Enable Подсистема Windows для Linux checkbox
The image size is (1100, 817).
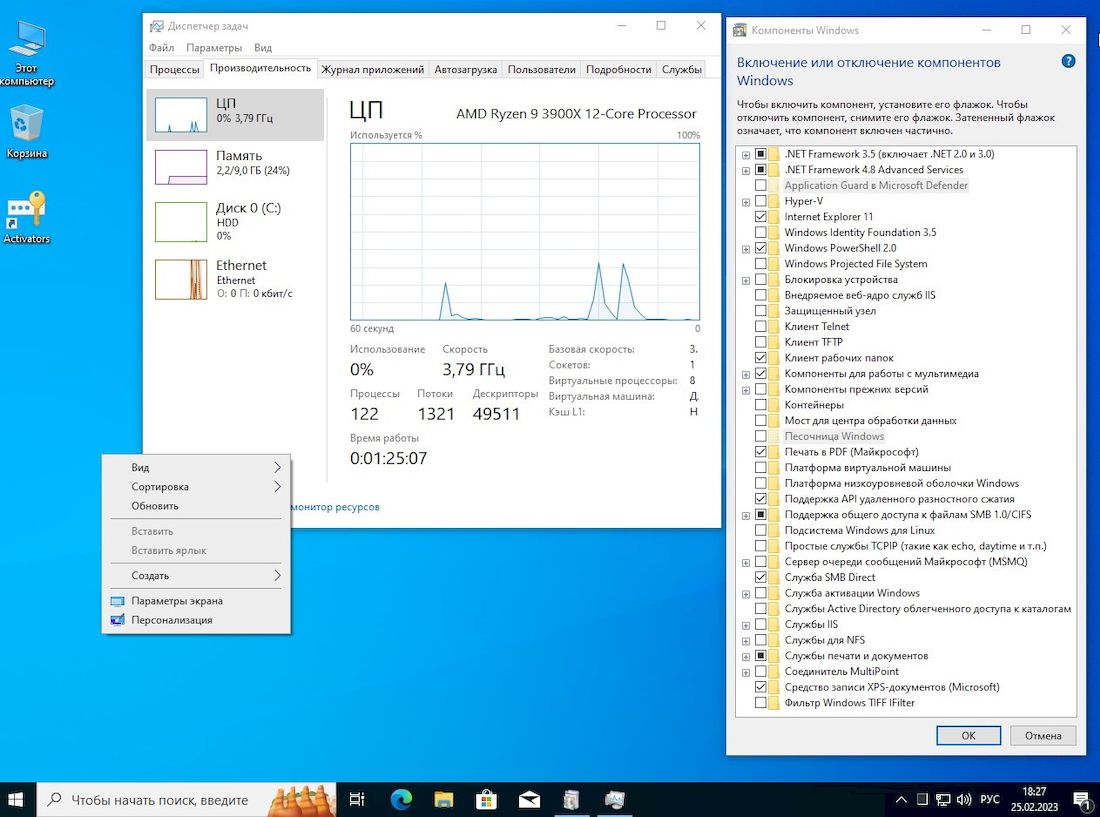(x=760, y=530)
